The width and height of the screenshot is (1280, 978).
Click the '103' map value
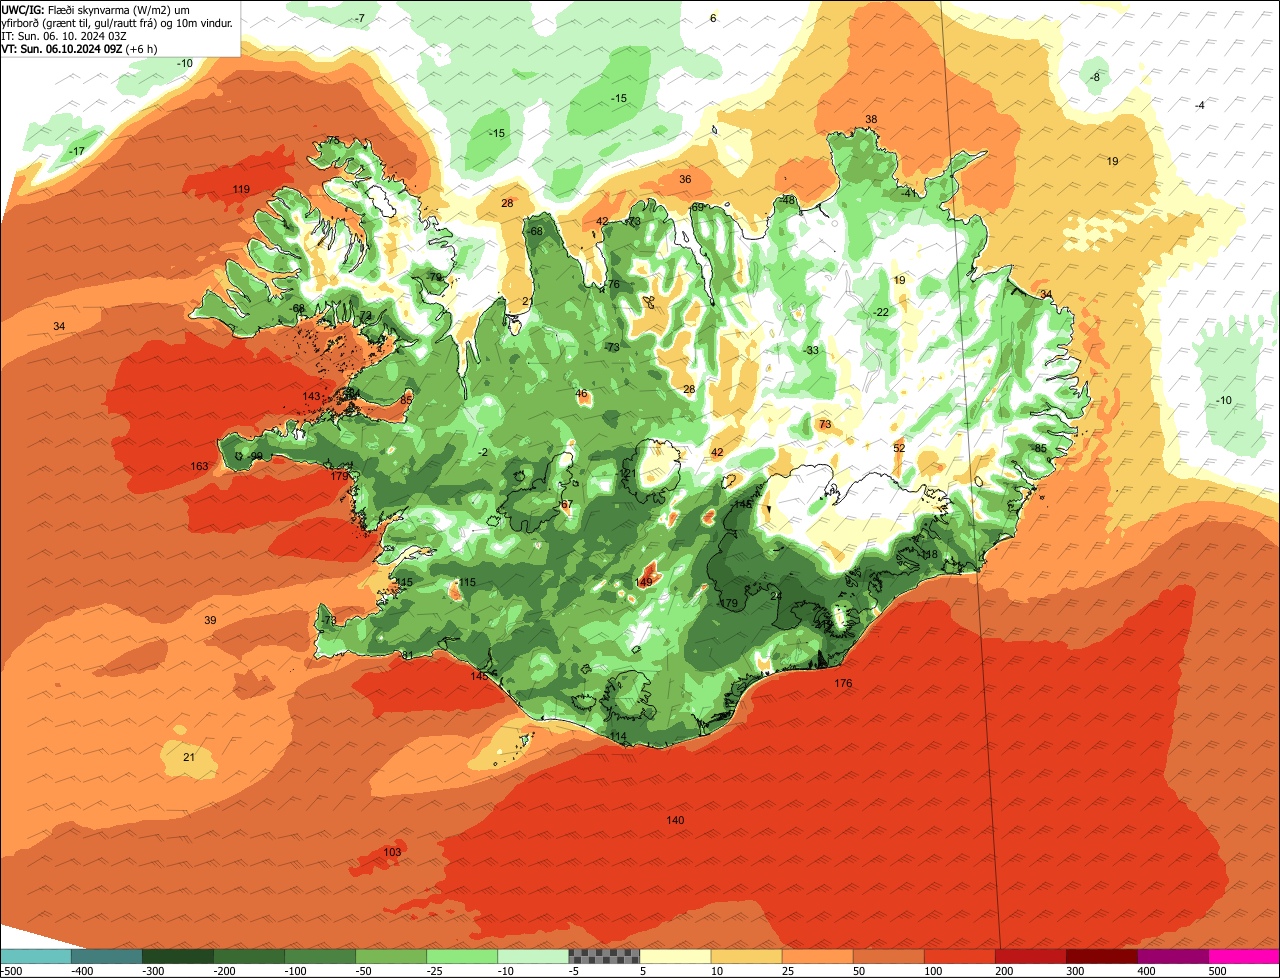click(x=392, y=852)
